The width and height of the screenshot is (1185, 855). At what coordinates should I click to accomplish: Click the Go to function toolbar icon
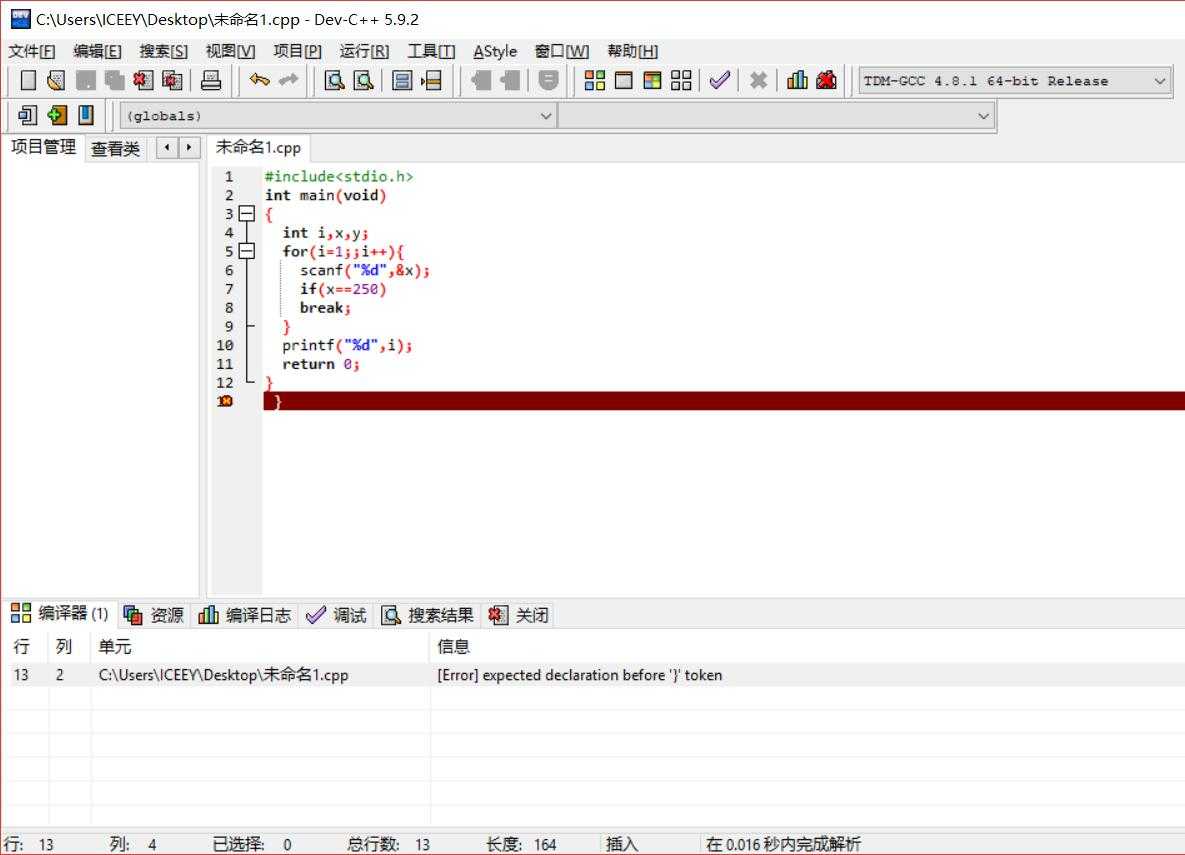pyautogui.click(x=402, y=80)
